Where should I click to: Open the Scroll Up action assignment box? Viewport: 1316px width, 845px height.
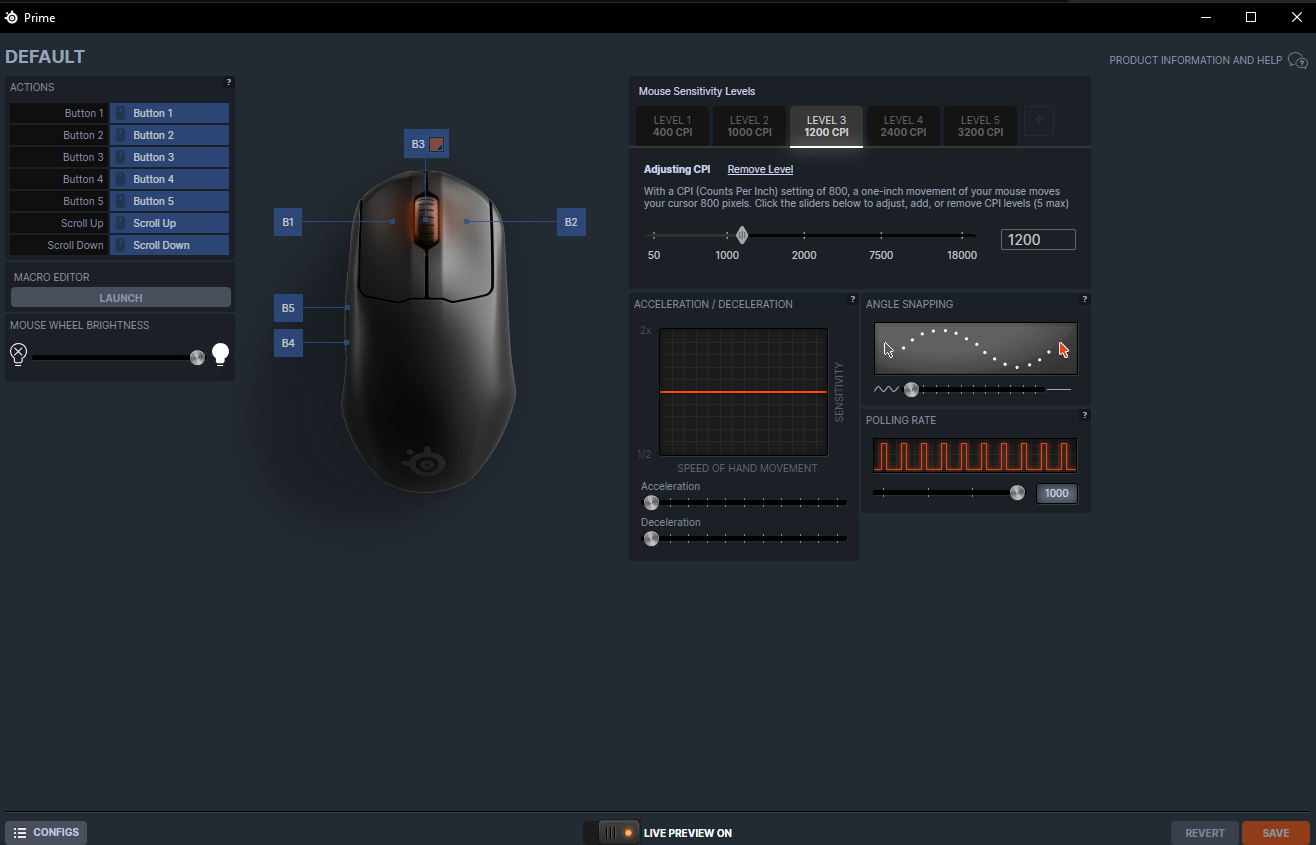169,223
